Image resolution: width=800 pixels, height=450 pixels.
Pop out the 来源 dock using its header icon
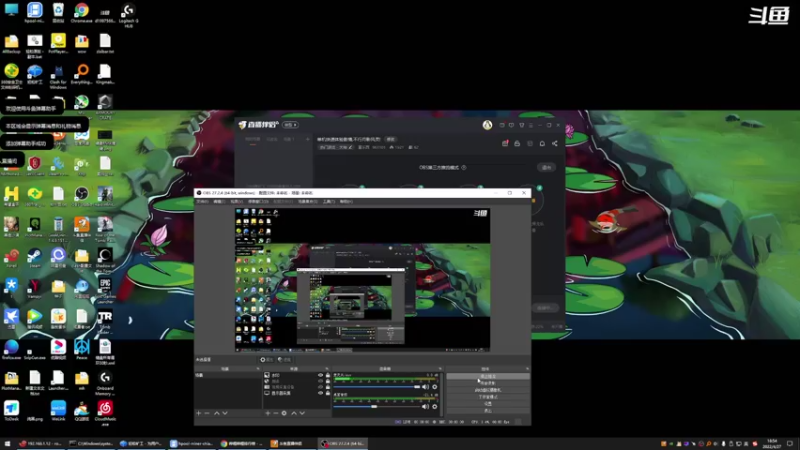click(327, 368)
